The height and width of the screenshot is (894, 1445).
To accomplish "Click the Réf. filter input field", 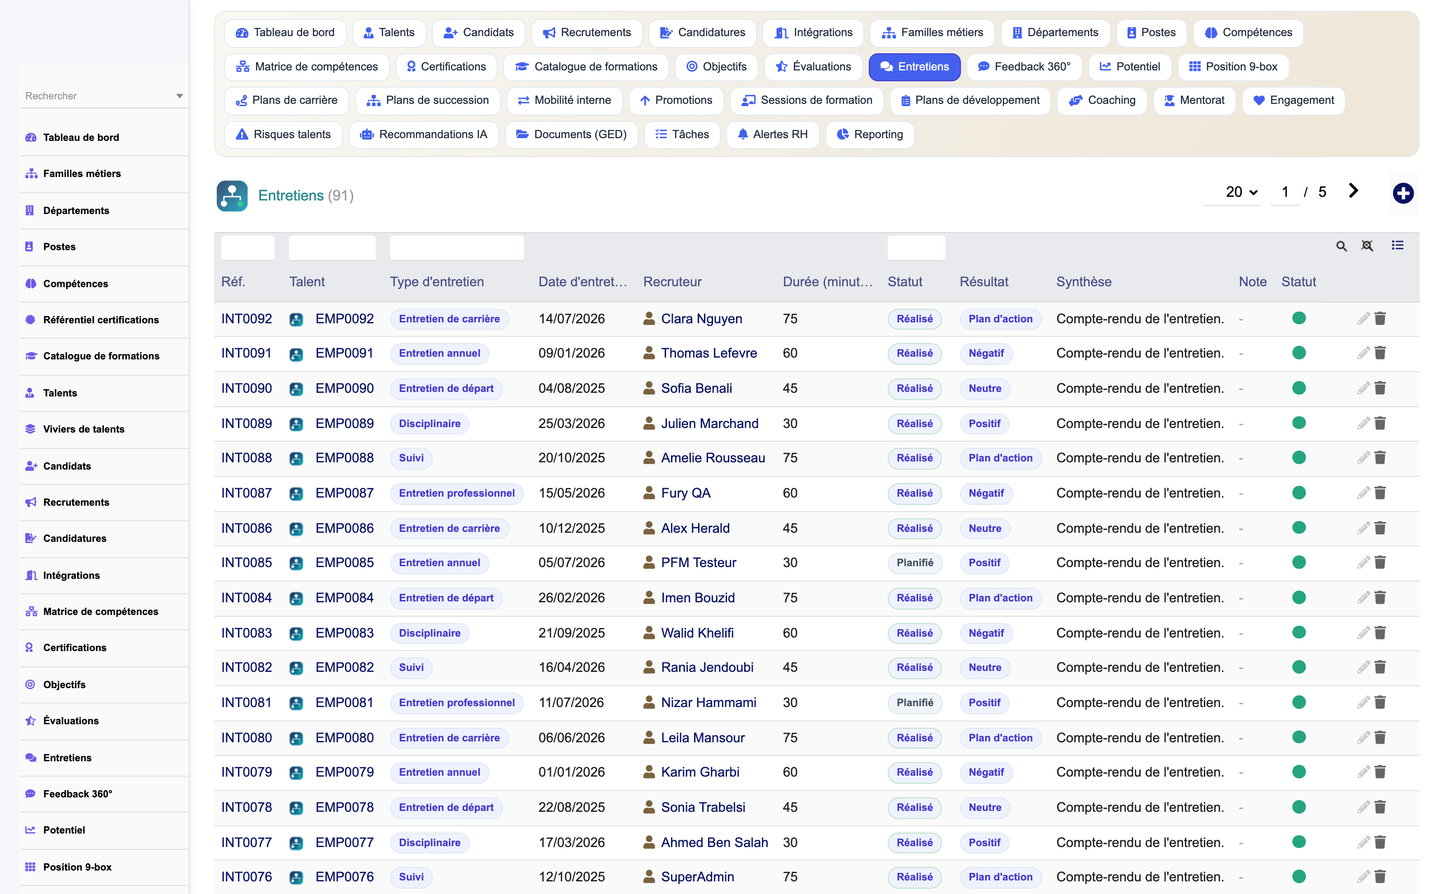I will click(248, 247).
